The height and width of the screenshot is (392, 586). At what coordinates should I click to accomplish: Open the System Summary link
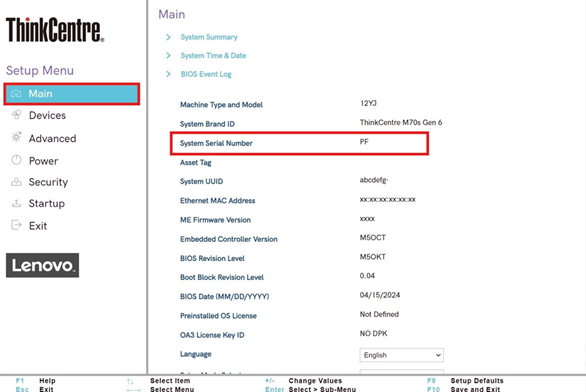pos(209,37)
